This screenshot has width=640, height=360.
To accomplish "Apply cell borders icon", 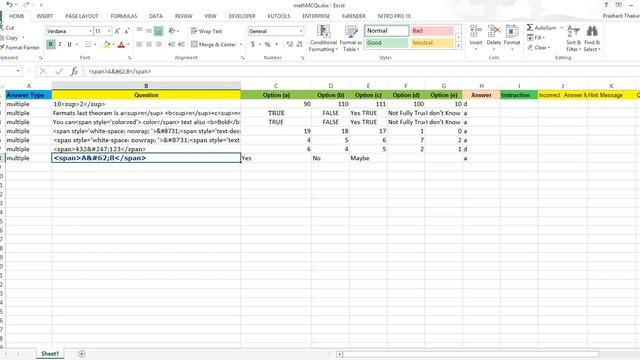I will point(88,44).
